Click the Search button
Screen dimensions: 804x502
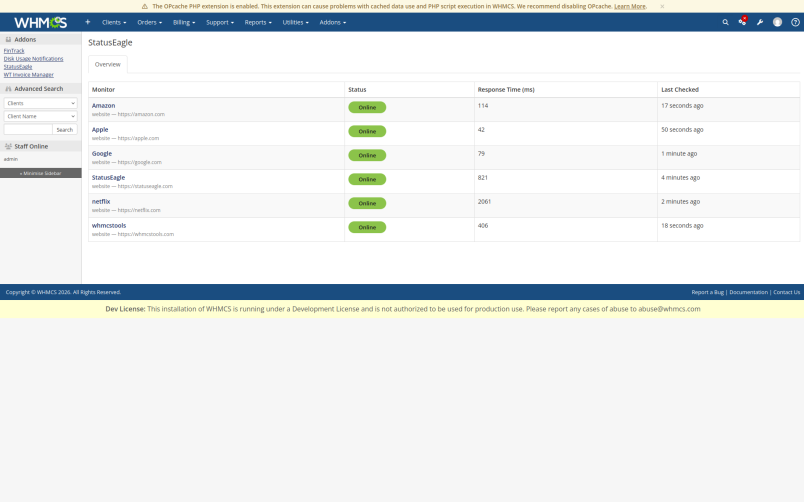click(x=65, y=130)
